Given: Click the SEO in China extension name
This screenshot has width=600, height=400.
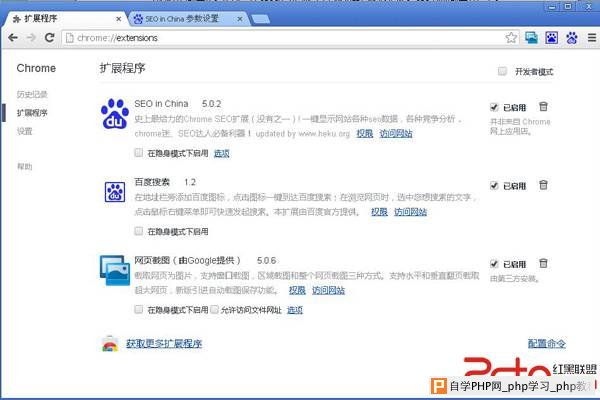Looking at the screenshot, I should point(161,104).
